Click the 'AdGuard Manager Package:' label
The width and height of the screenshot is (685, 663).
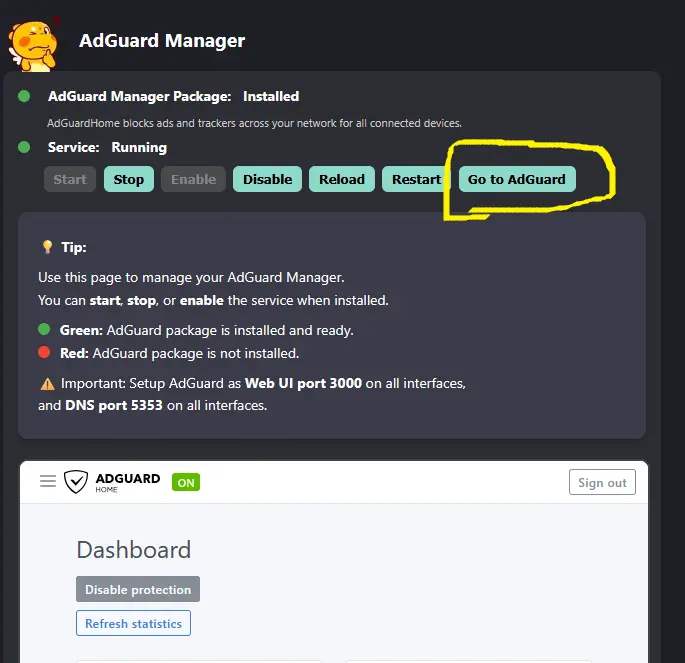[x=139, y=96]
